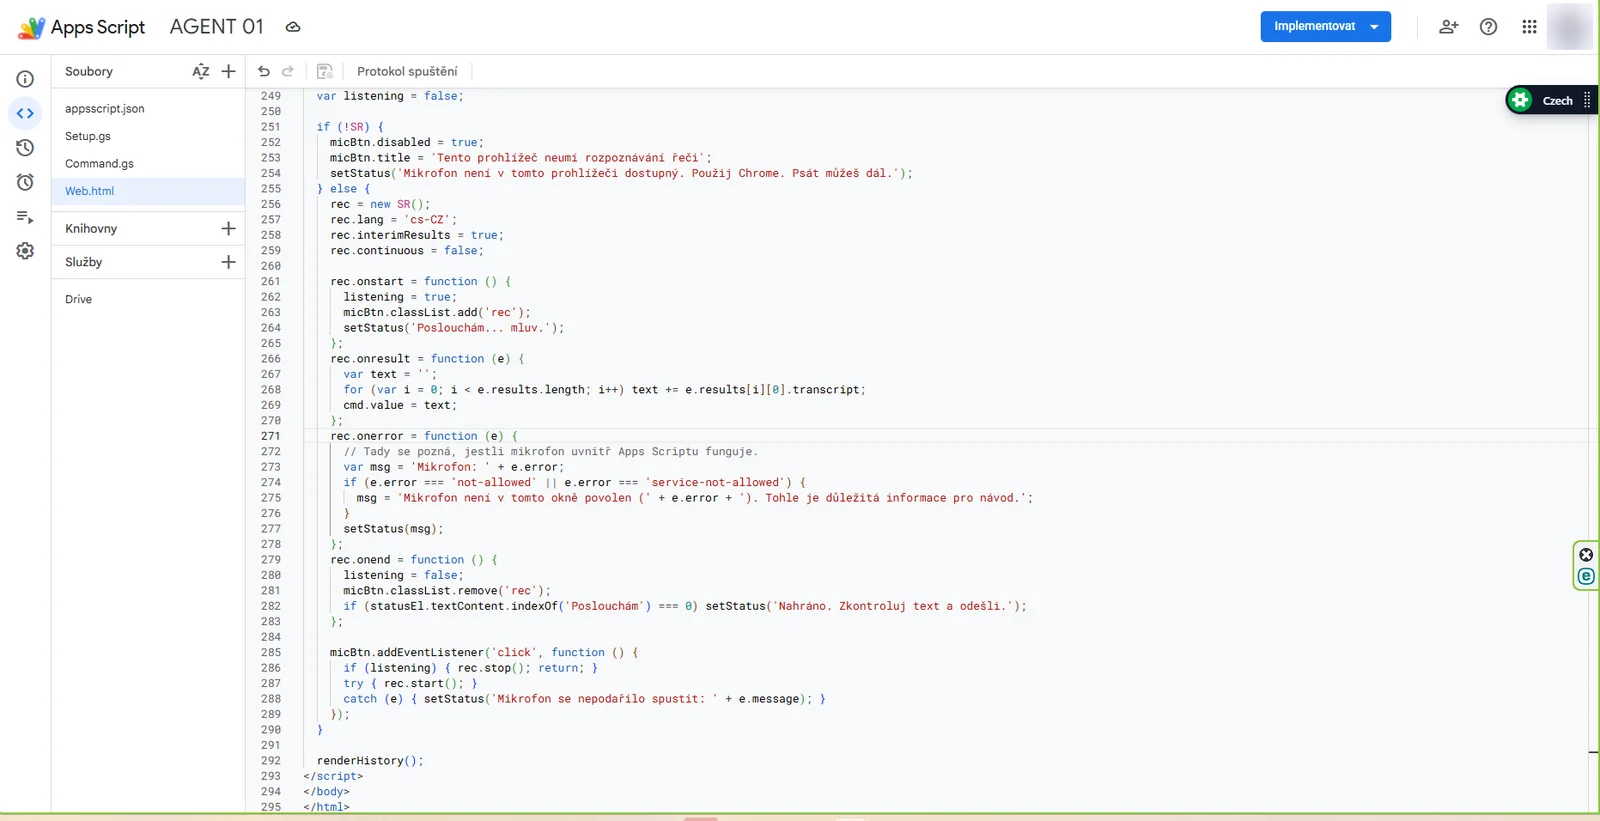
Task: Open the account avatar menu
Action: (x=1569, y=27)
